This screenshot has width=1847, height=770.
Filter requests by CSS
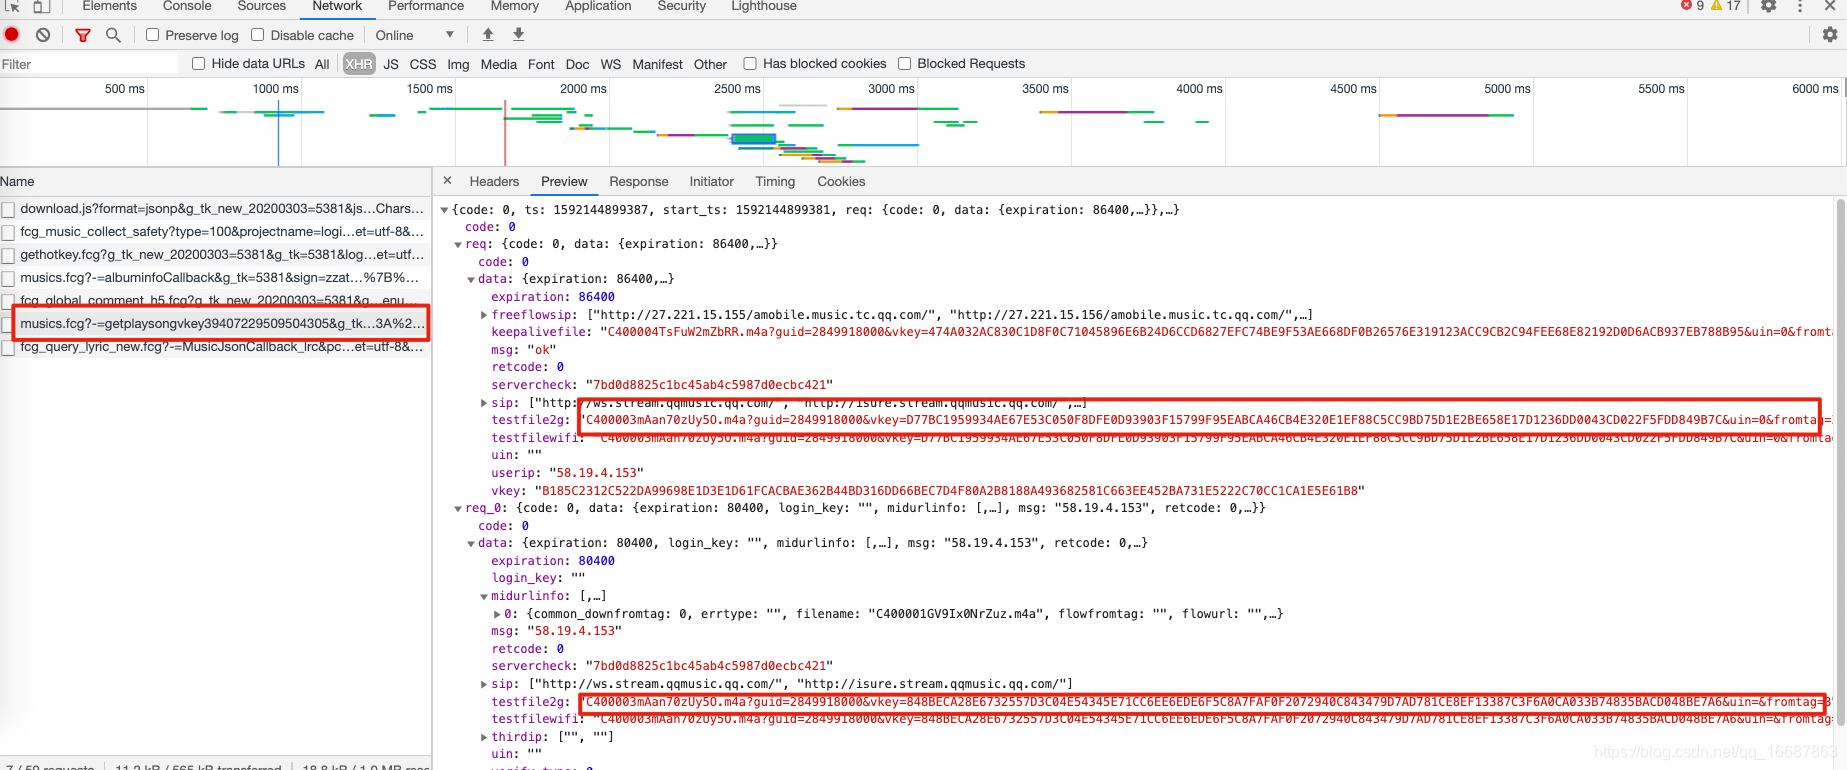tap(423, 64)
